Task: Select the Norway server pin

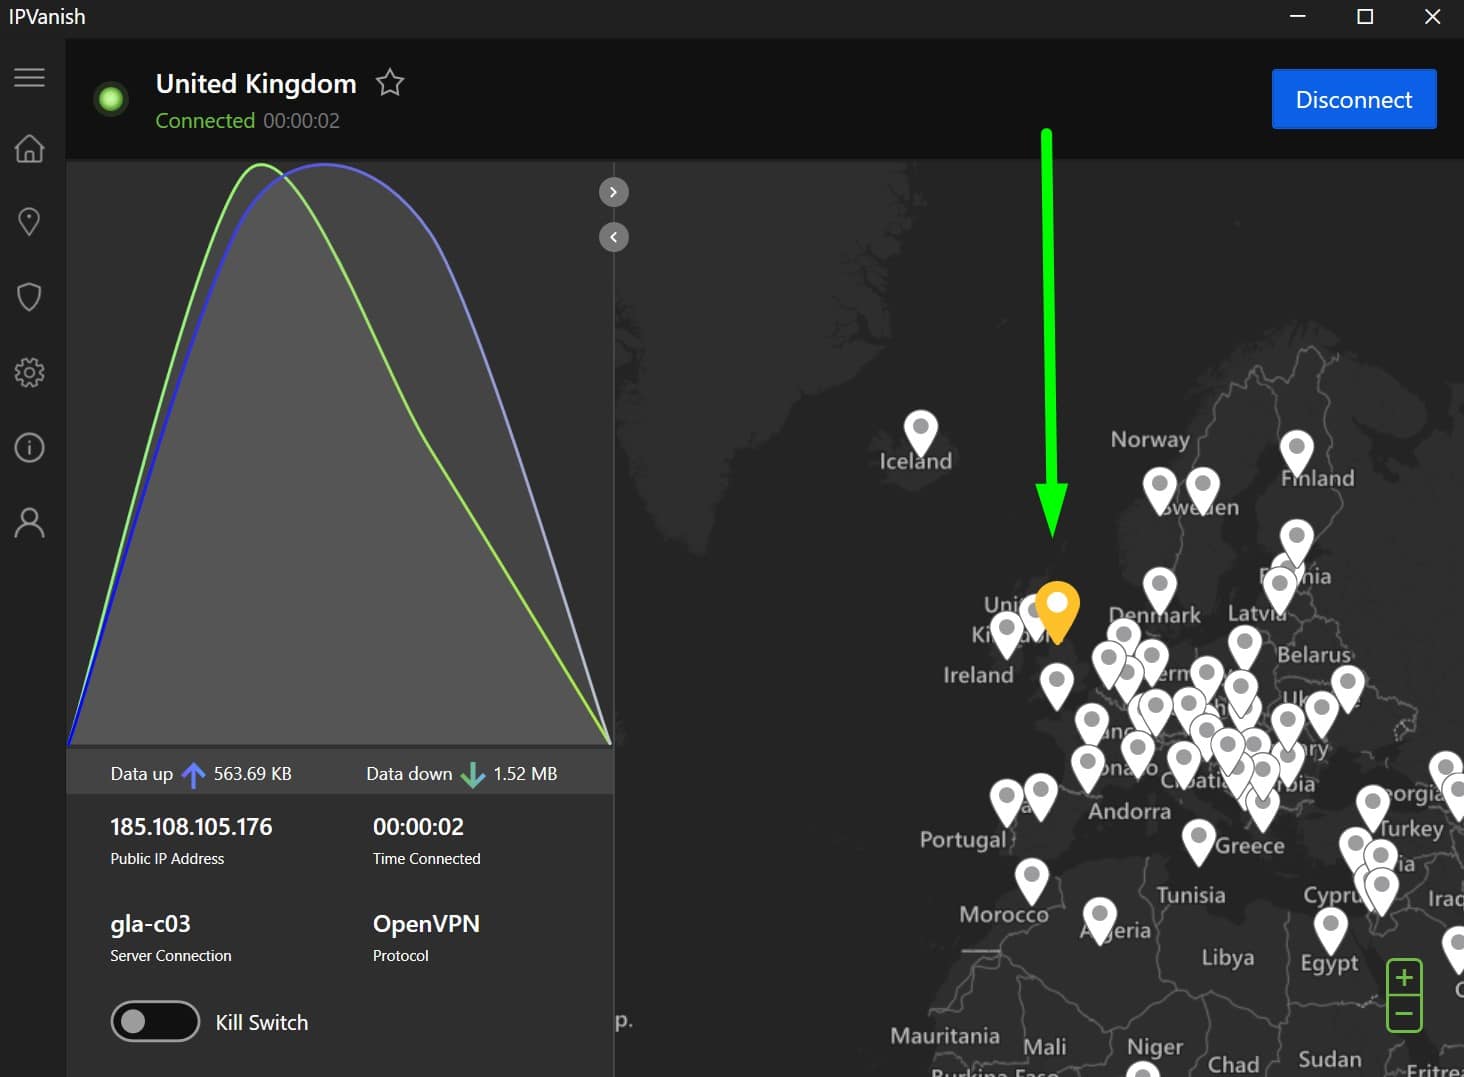Action: pyautogui.click(x=1159, y=490)
